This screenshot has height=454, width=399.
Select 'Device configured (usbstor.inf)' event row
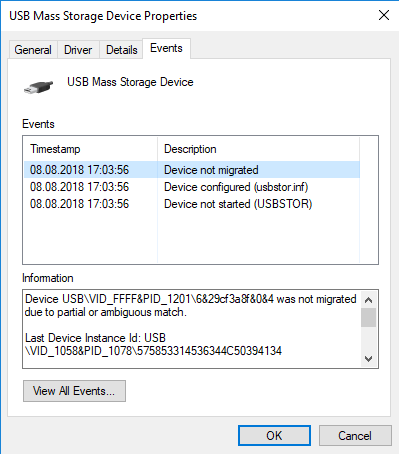coord(192,187)
